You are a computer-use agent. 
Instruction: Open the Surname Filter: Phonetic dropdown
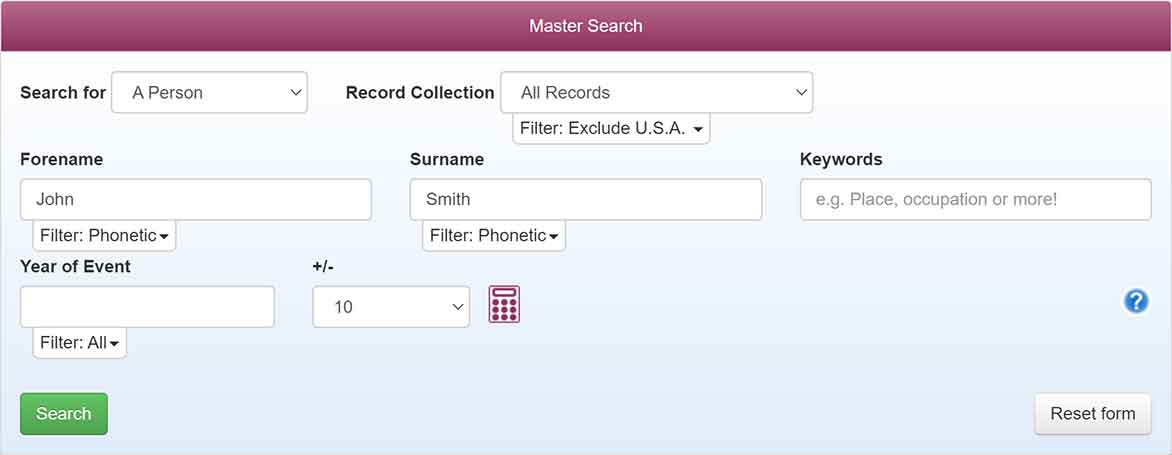[x=494, y=235]
